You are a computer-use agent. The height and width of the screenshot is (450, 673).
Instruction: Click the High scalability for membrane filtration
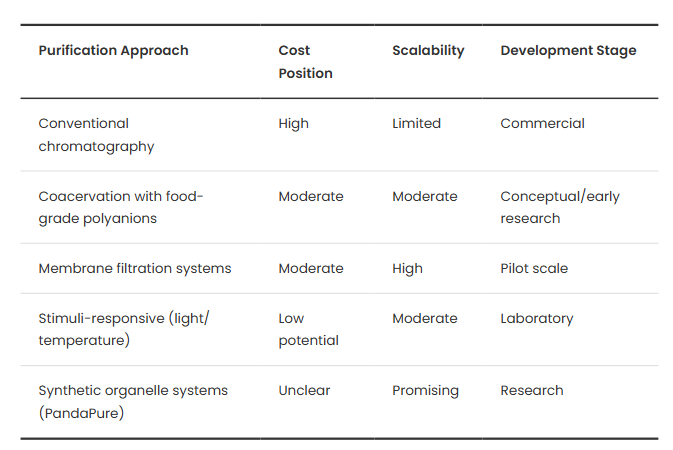click(x=407, y=269)
